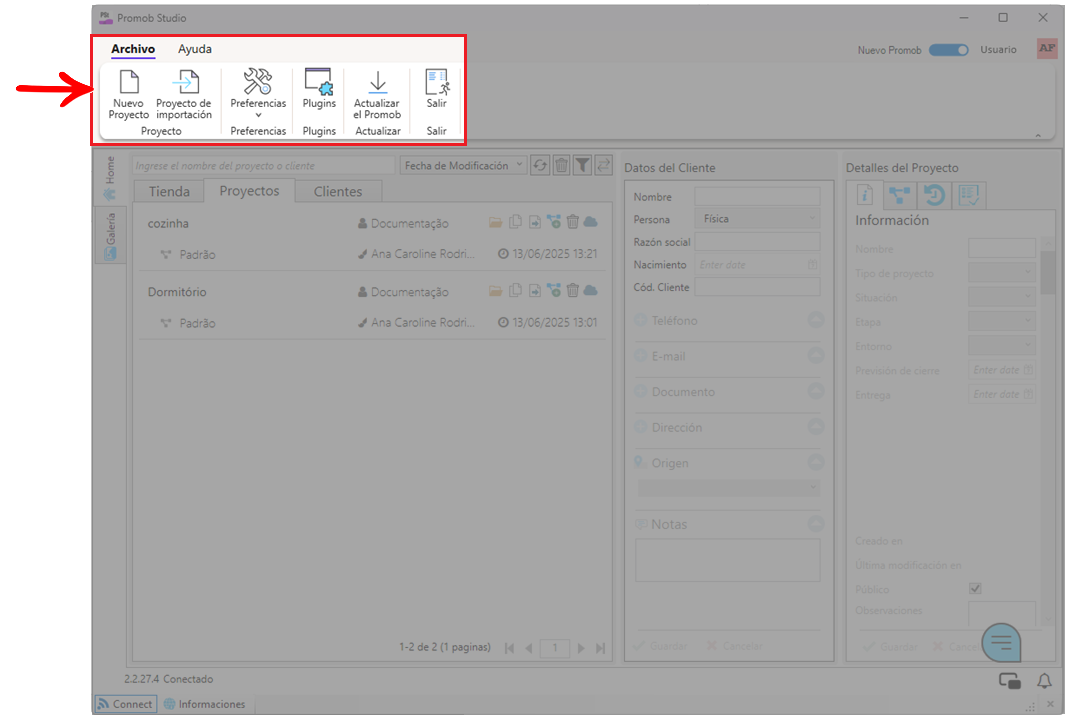Create a new project with Nuevo Proyecto
Screen dimensions: 1065x715
(128, 95)
